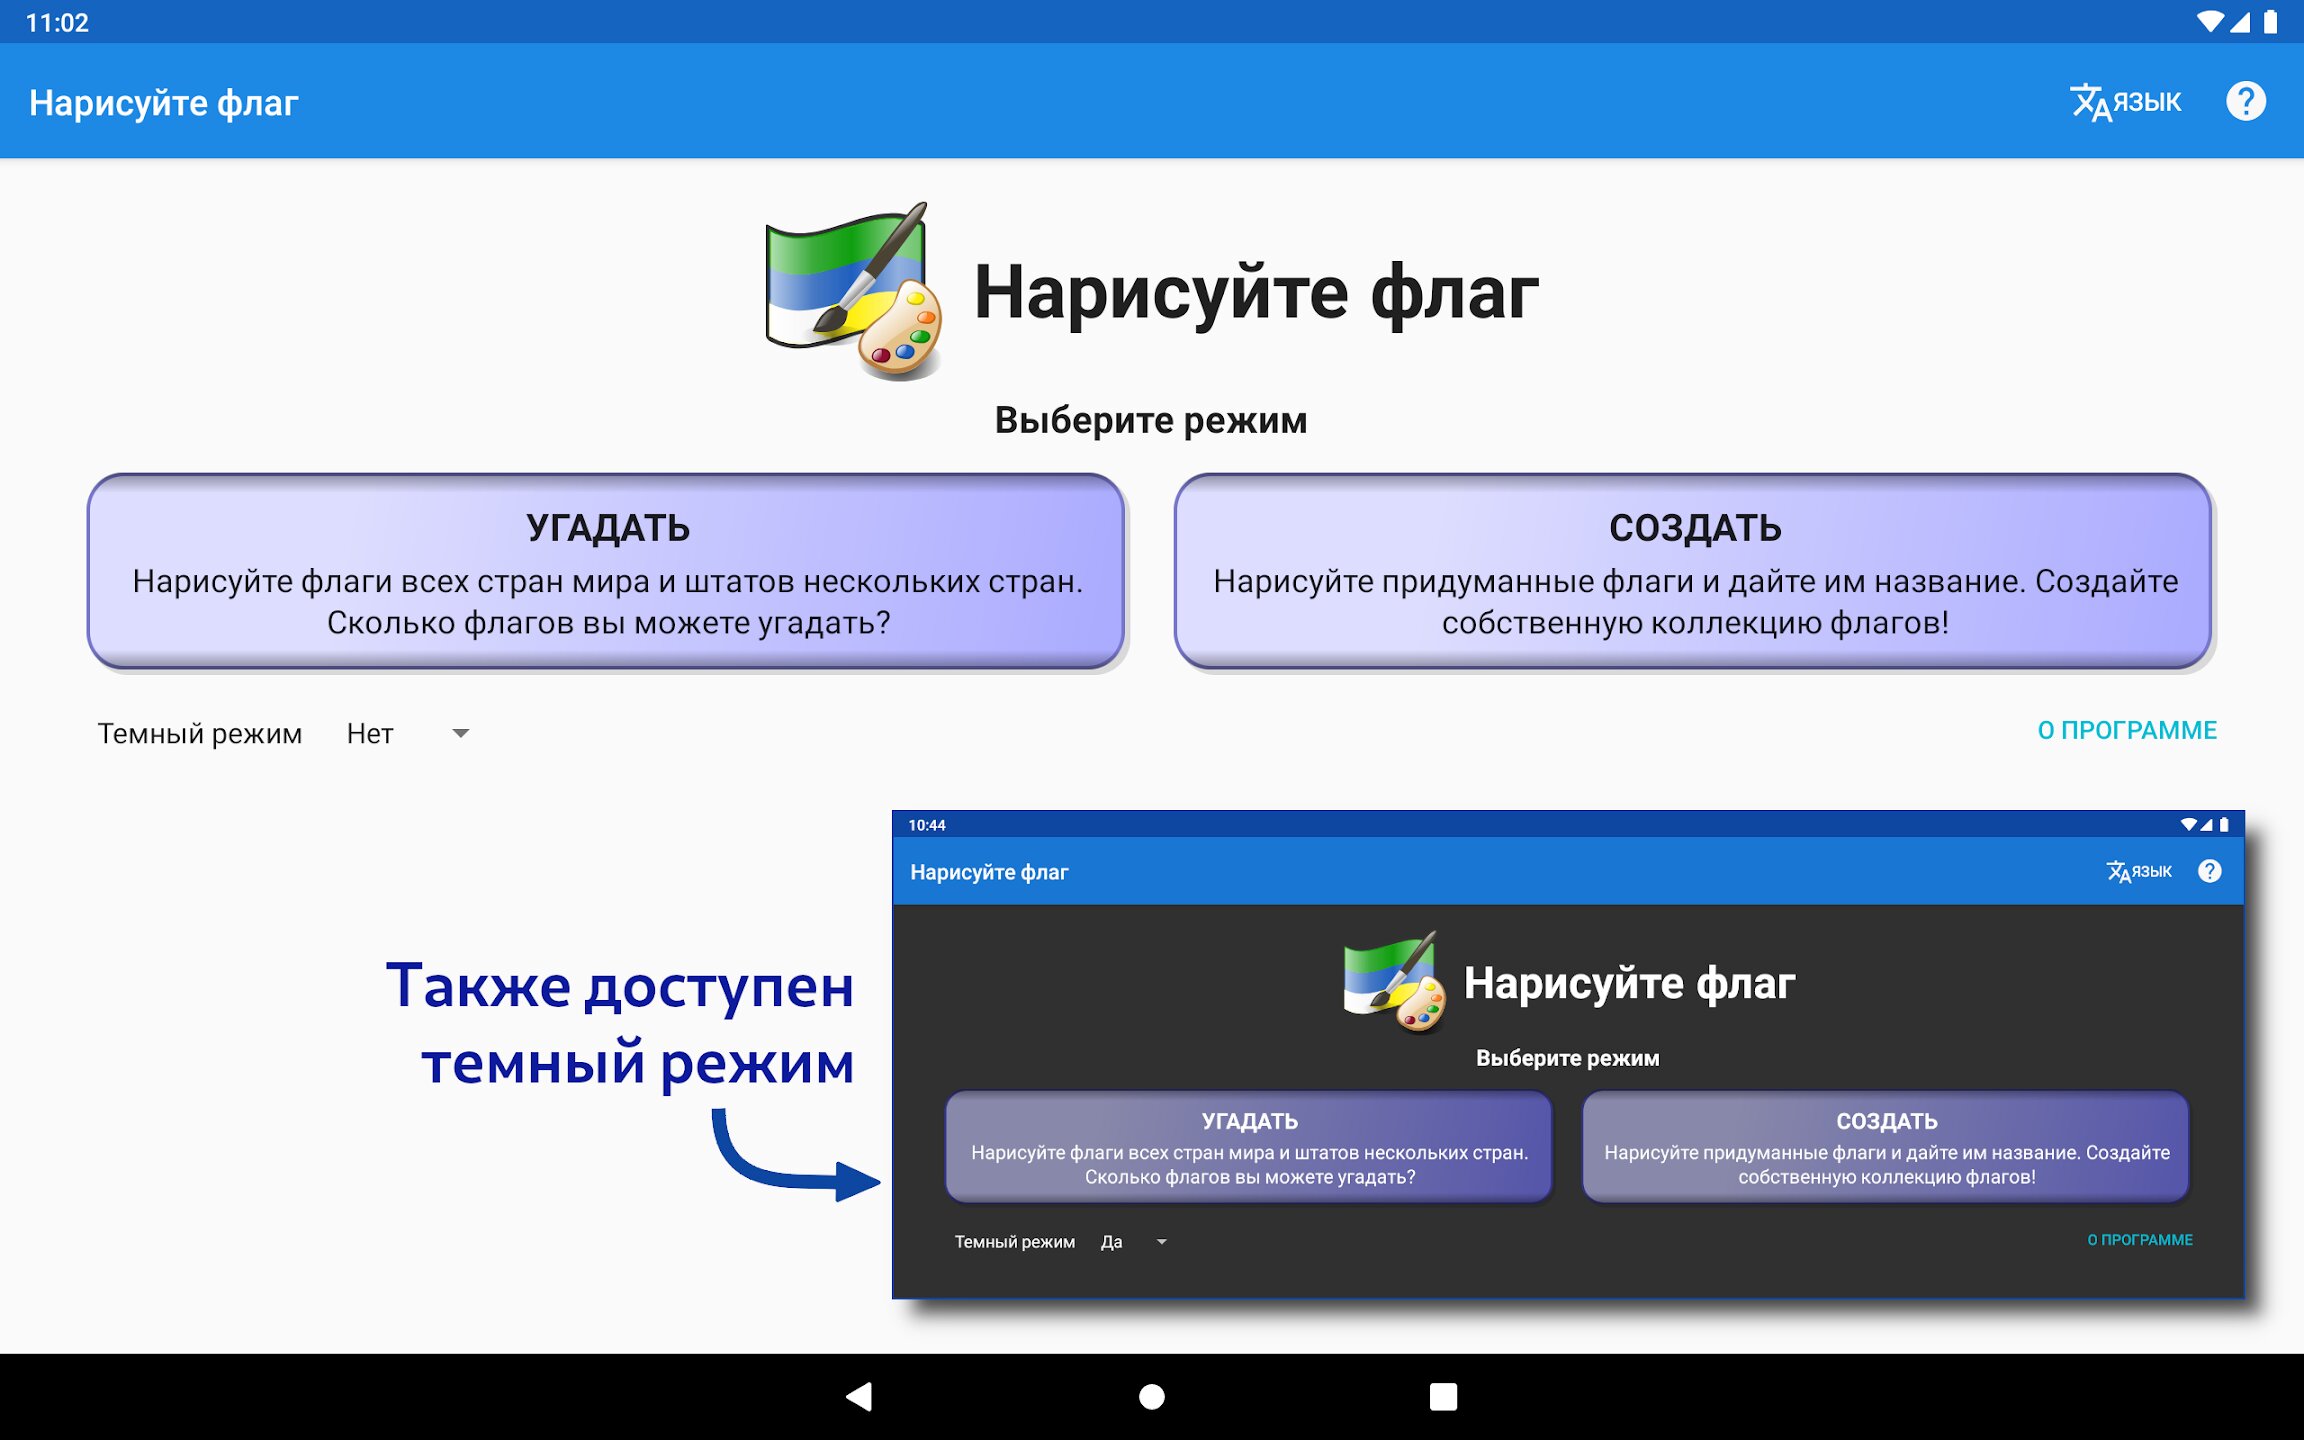The image size is (2304, 1440).
Task: Click О ПРОГРАММЕ in the dark preview
Action: pos(2139,1239)
